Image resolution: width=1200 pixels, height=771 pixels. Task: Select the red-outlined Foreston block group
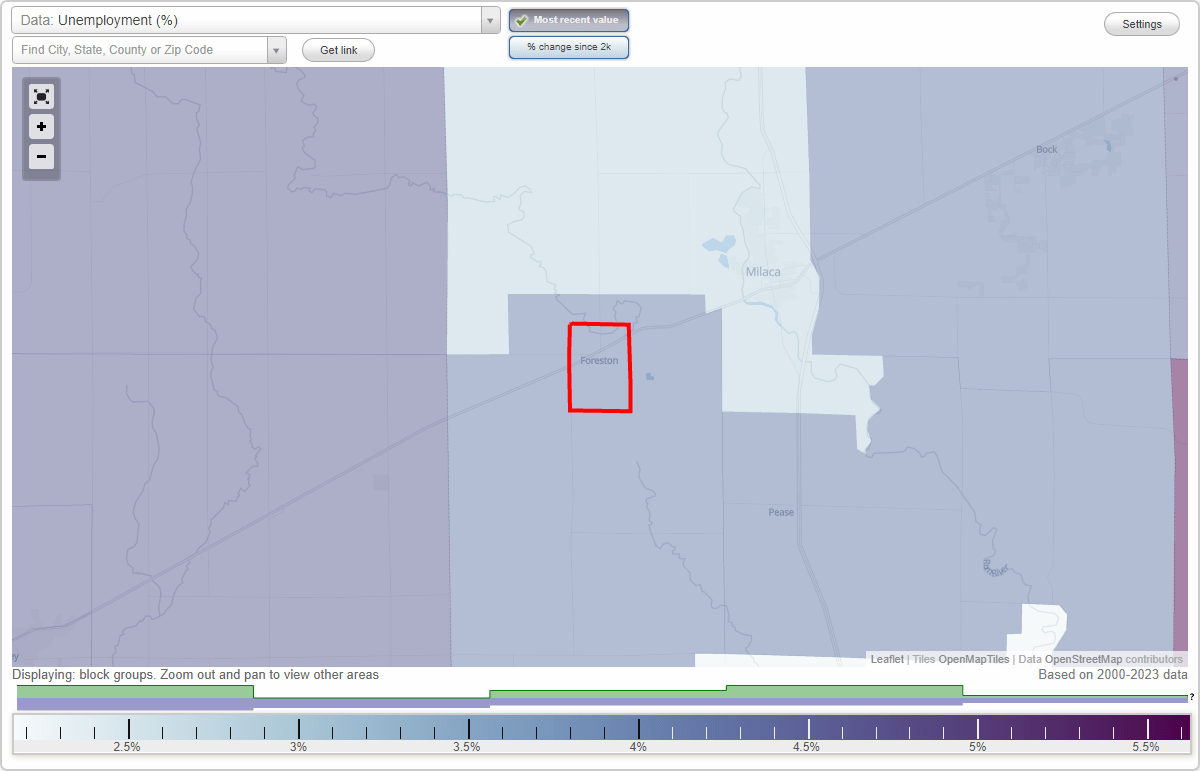tap(600, 367)
